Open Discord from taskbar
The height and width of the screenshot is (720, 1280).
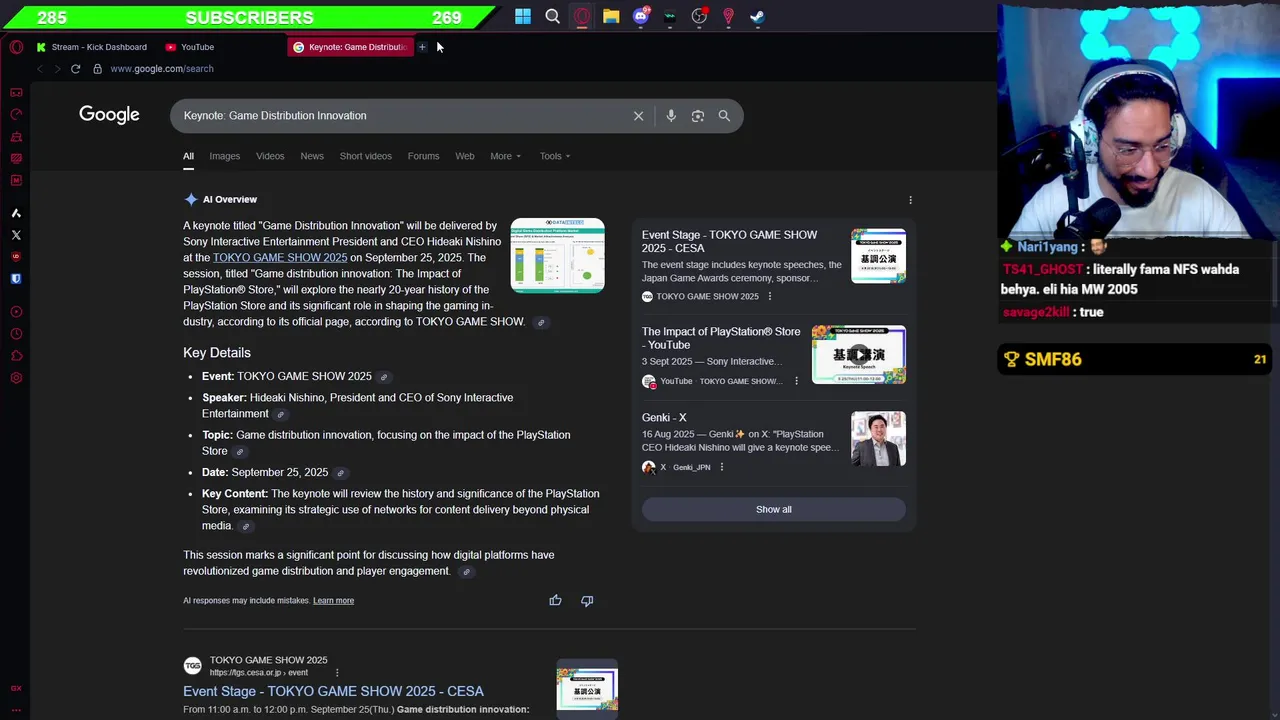[x=641, y=16]
